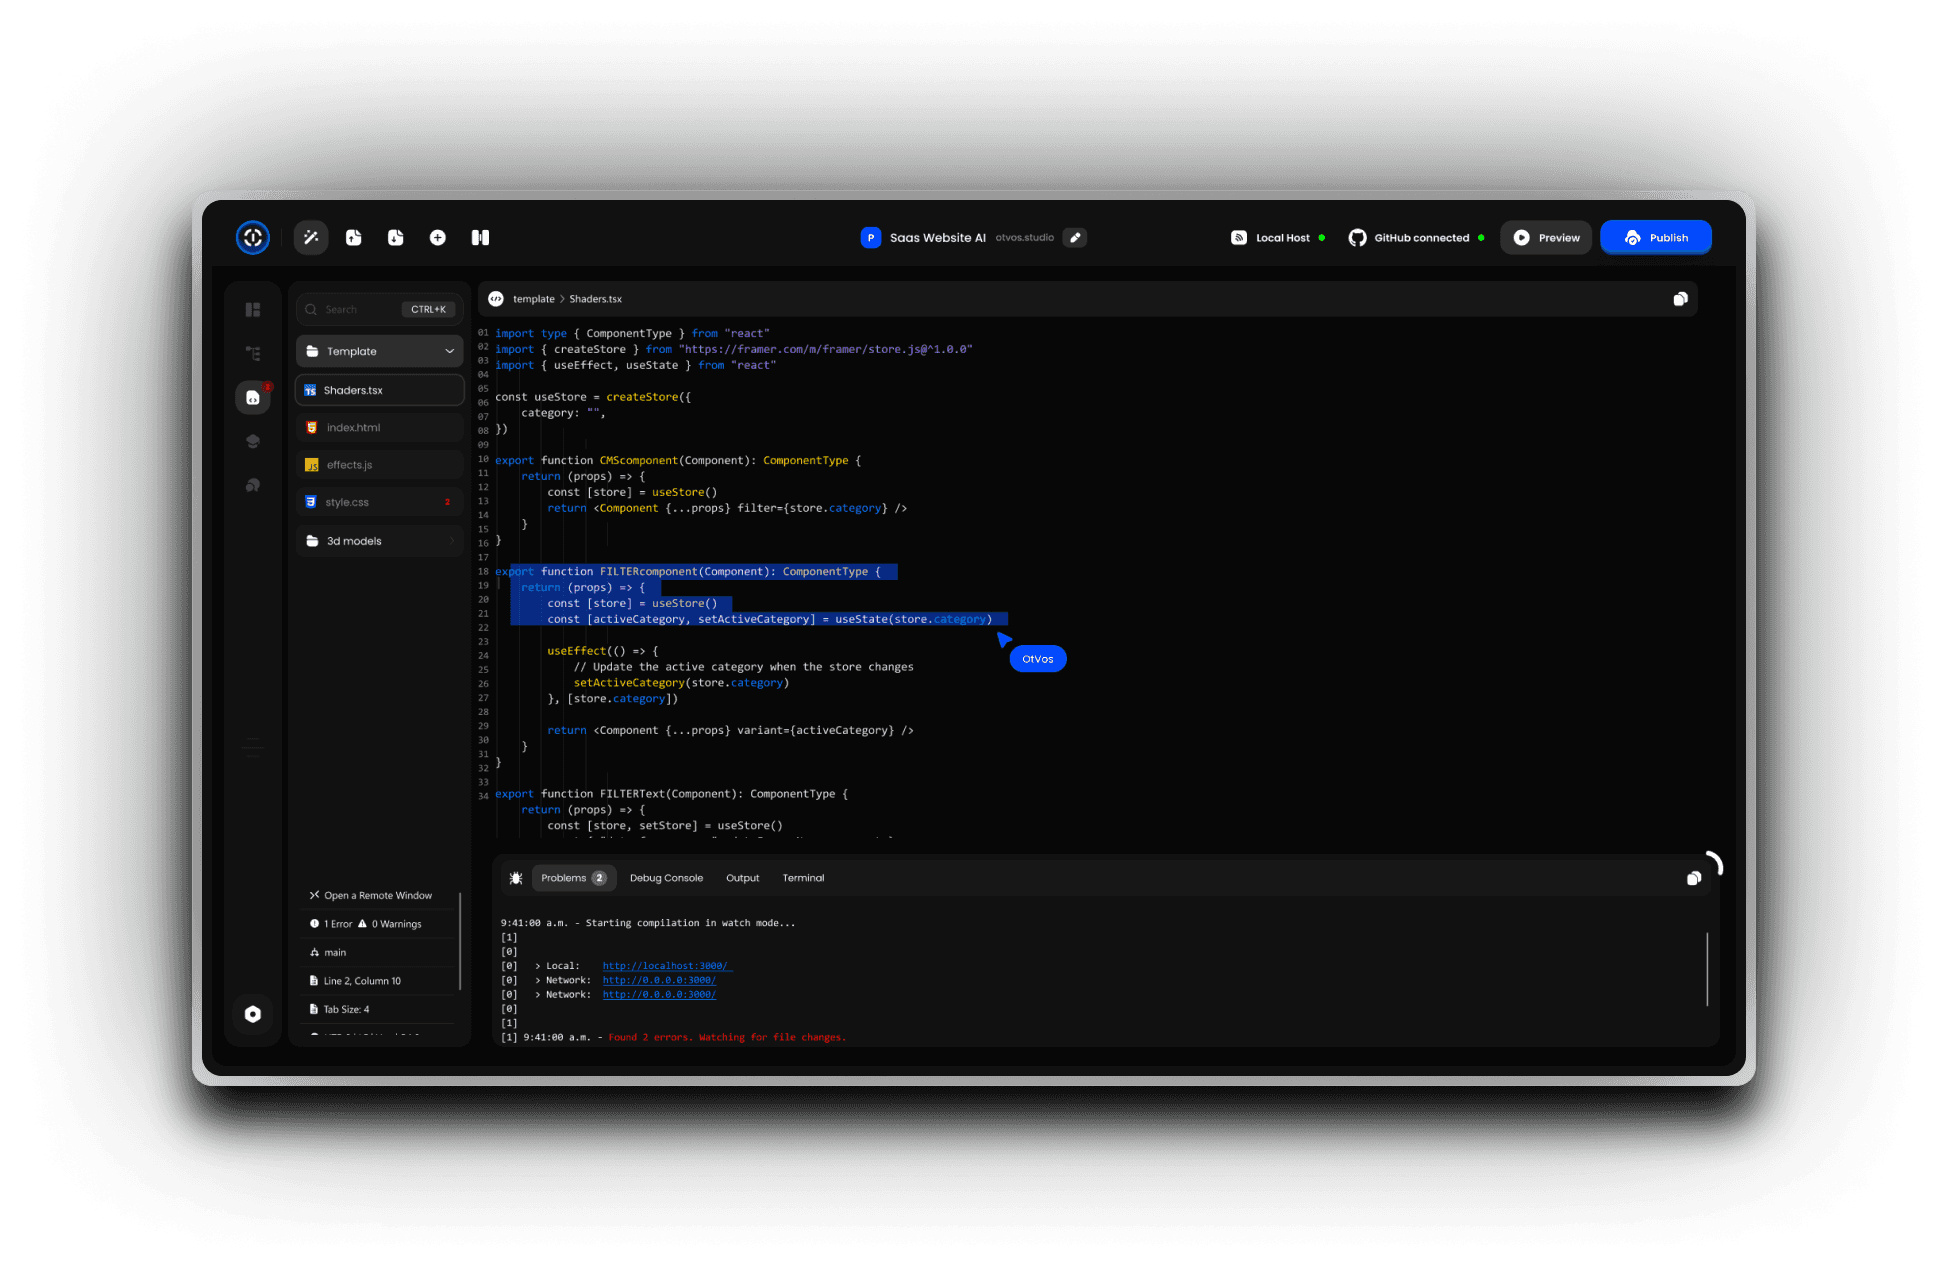1940x1272 pixels.
Task: Switch to the Output tab
Action: point(743,878)
